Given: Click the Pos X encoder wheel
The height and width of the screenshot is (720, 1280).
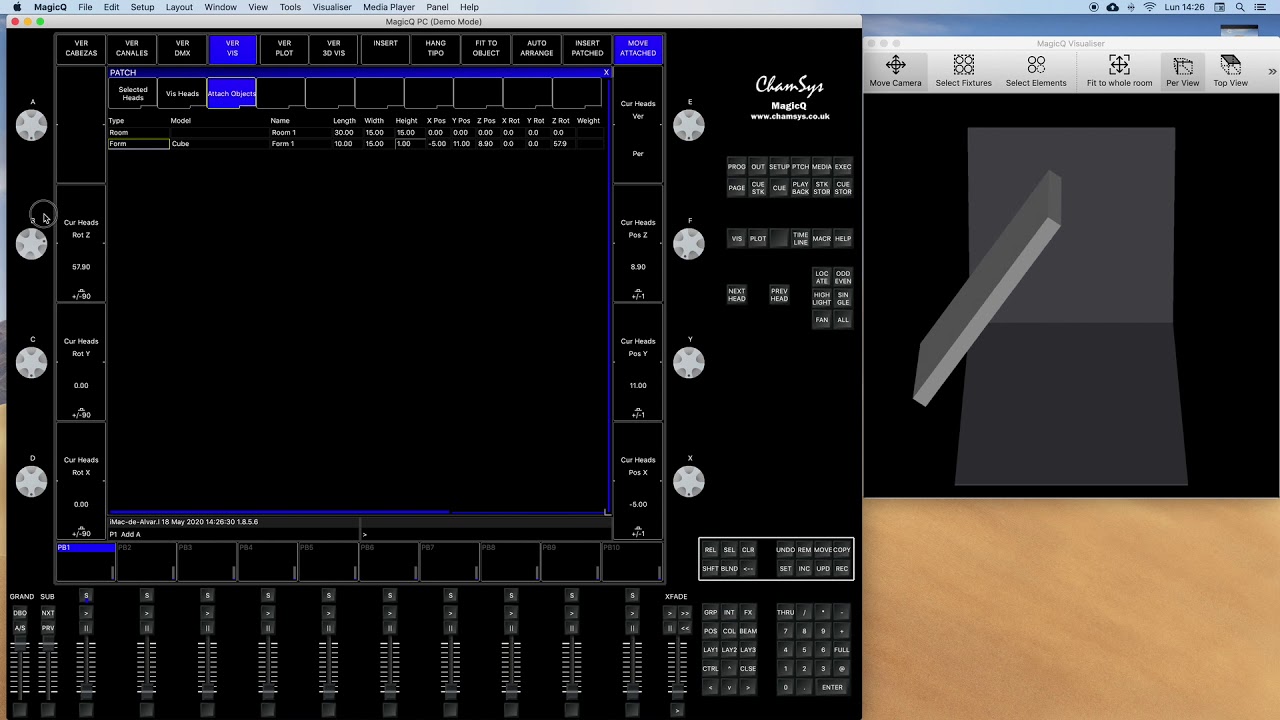Looking at the screenshot, I should (688, 482).
